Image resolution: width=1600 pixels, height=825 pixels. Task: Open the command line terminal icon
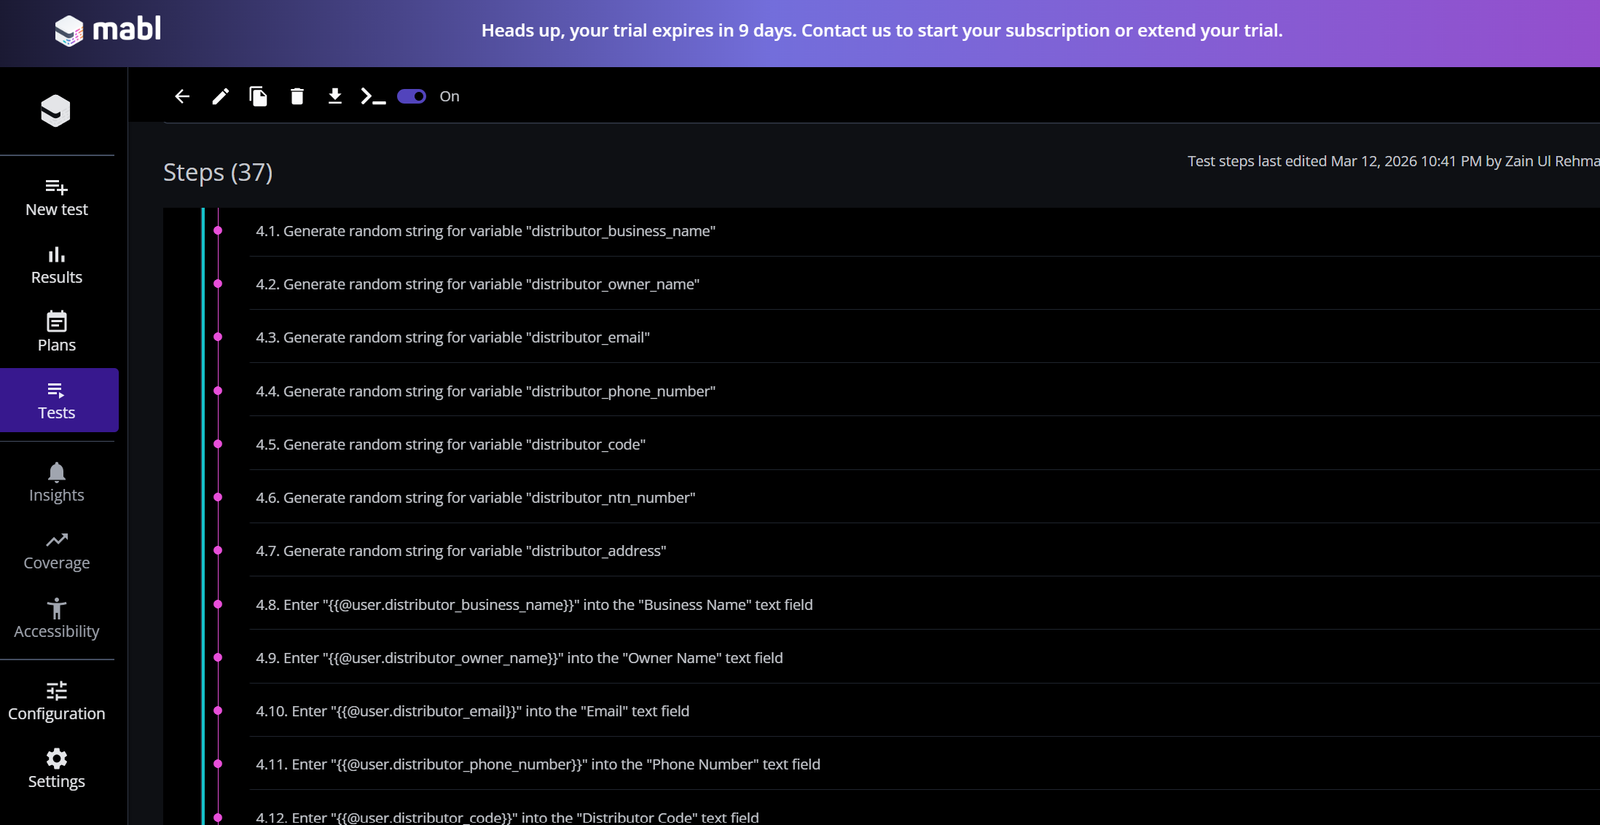tap(373, 96)
